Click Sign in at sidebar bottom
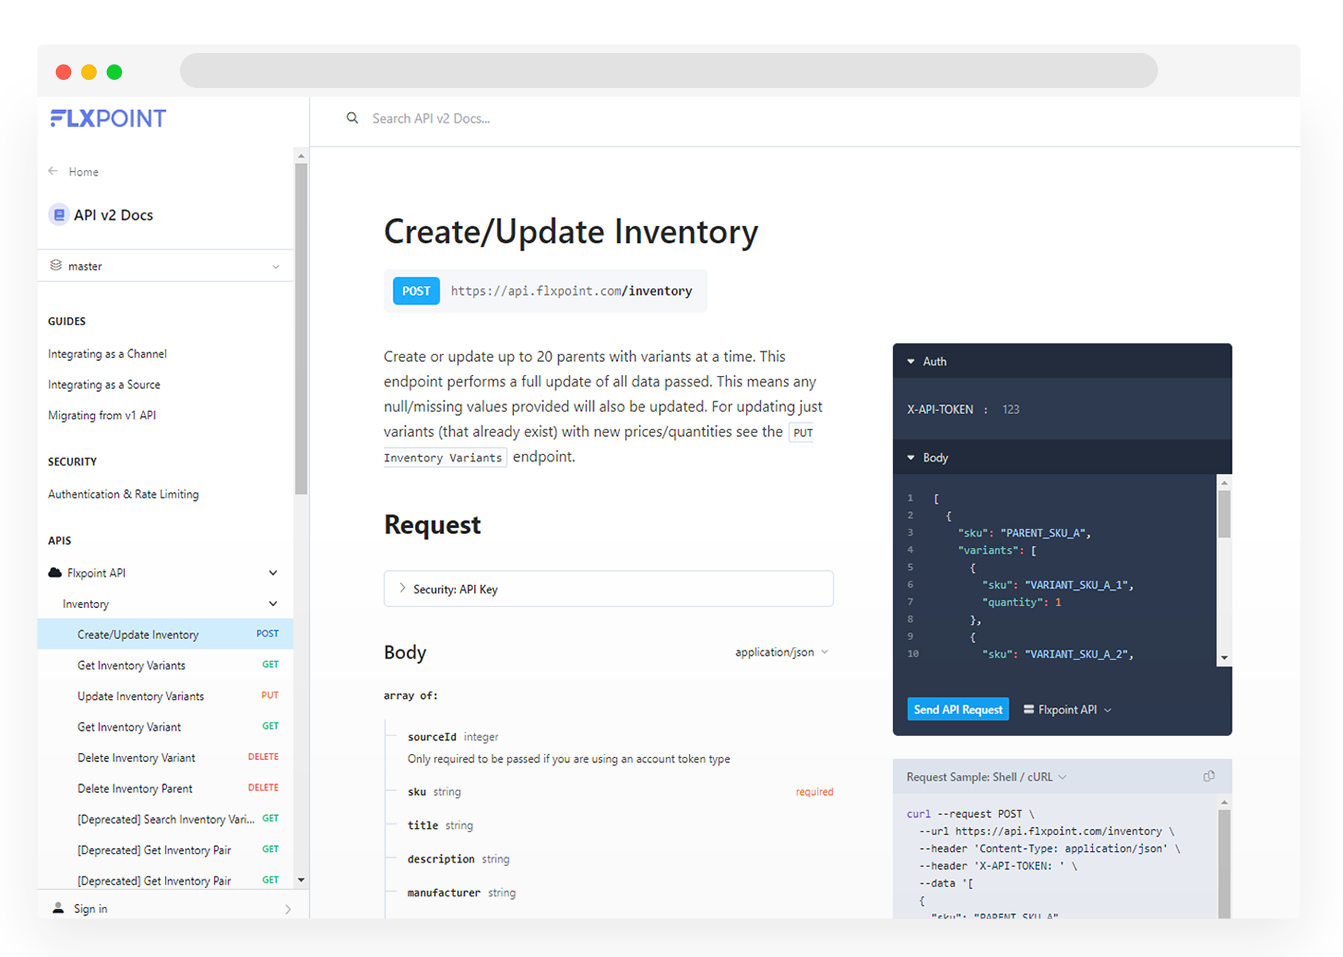Viewport: 1343px width, 957px height. point(90,909)
